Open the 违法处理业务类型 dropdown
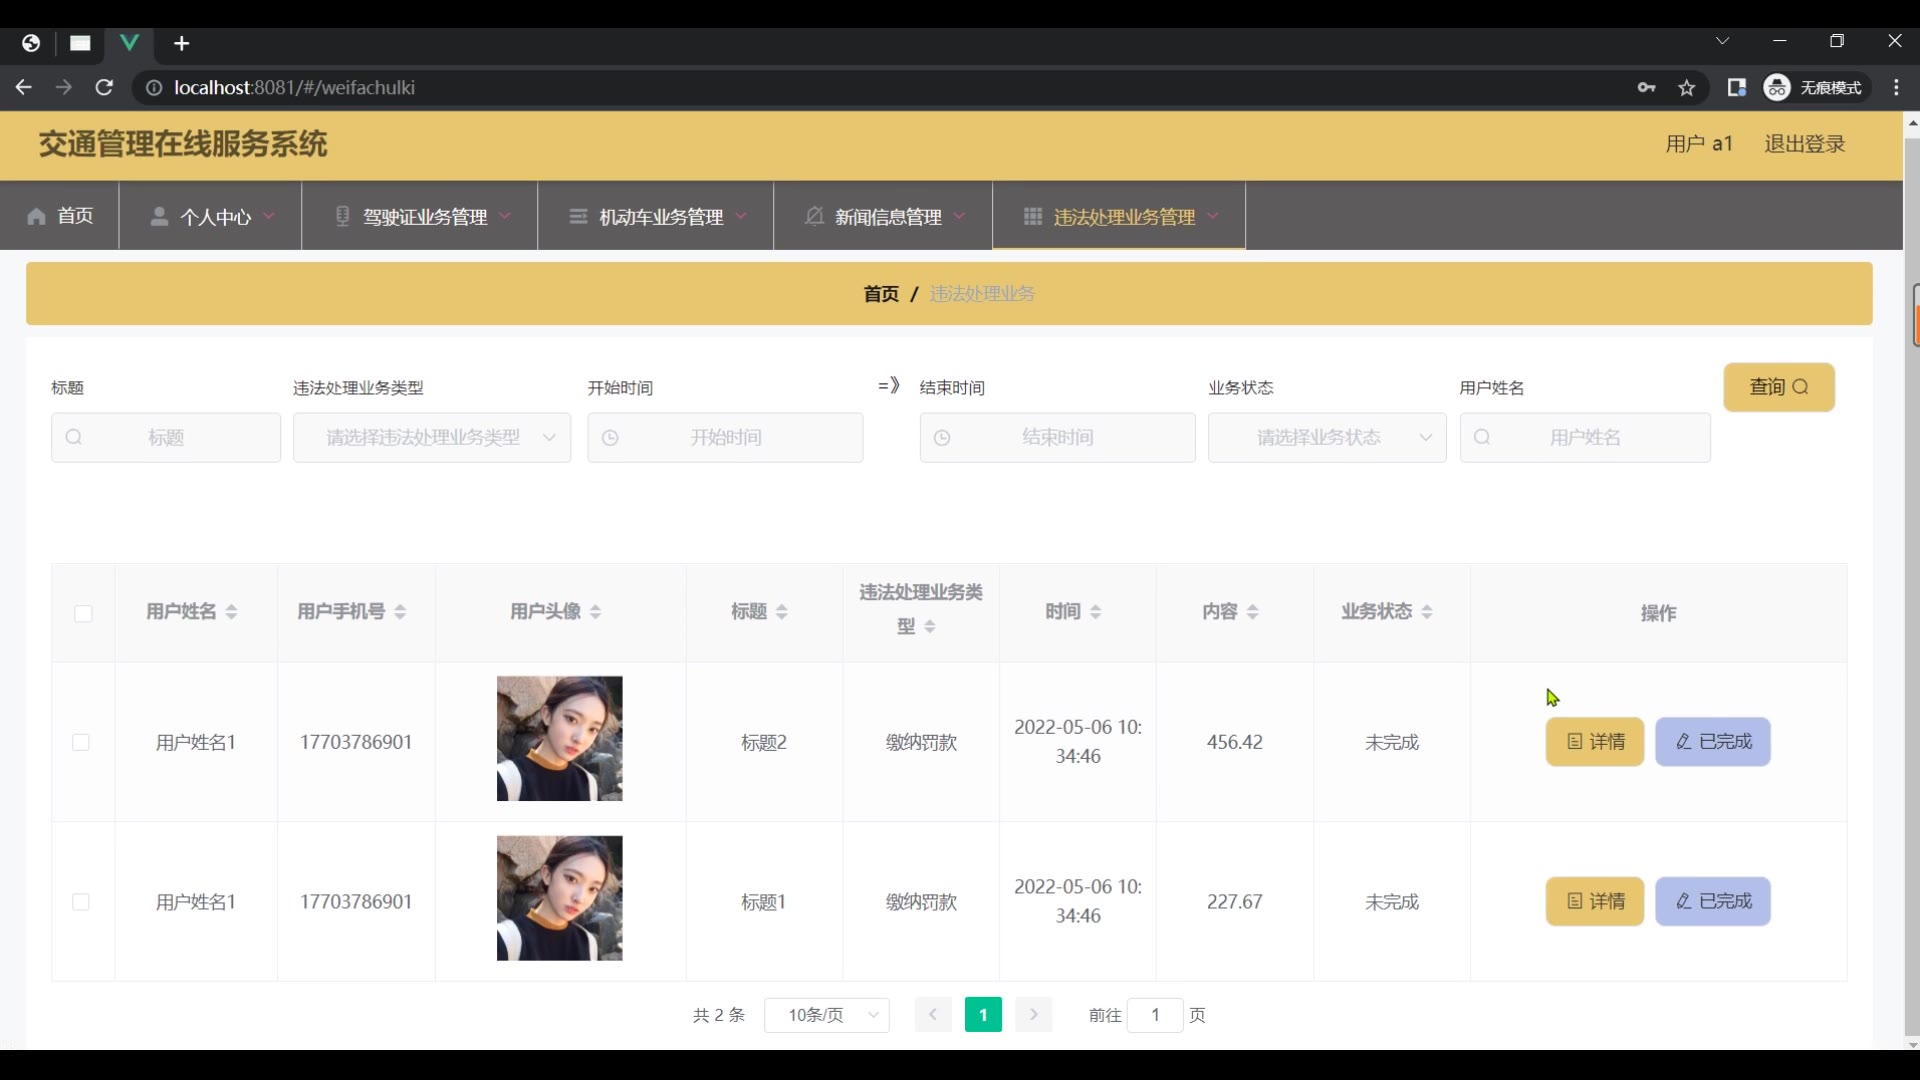 432,438
